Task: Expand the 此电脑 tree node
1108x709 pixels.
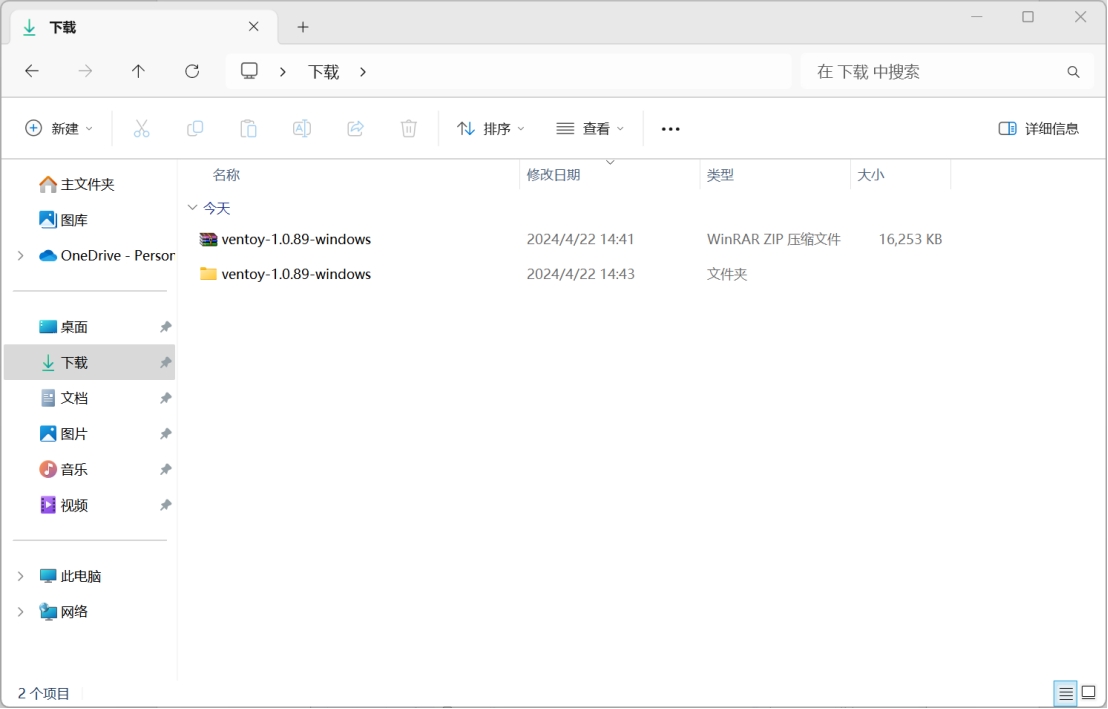Action: click(x=20, y=576)
